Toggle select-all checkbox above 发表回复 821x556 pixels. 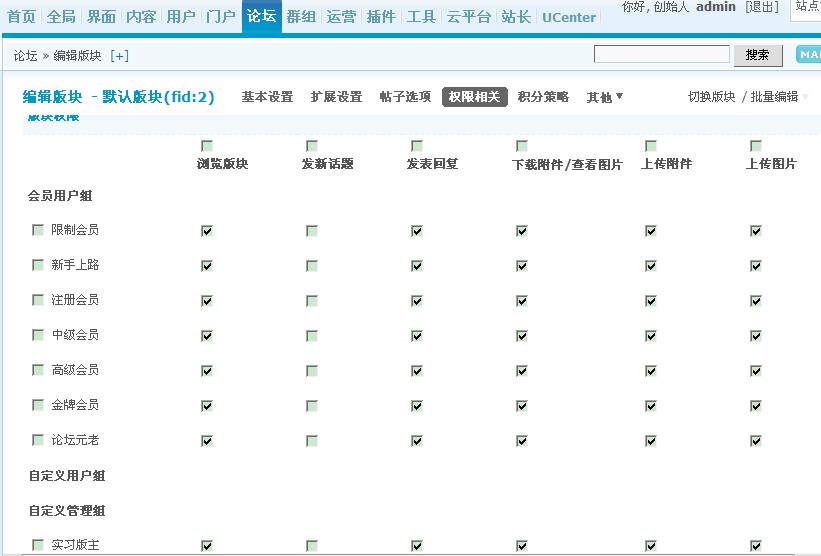(417, 146)
